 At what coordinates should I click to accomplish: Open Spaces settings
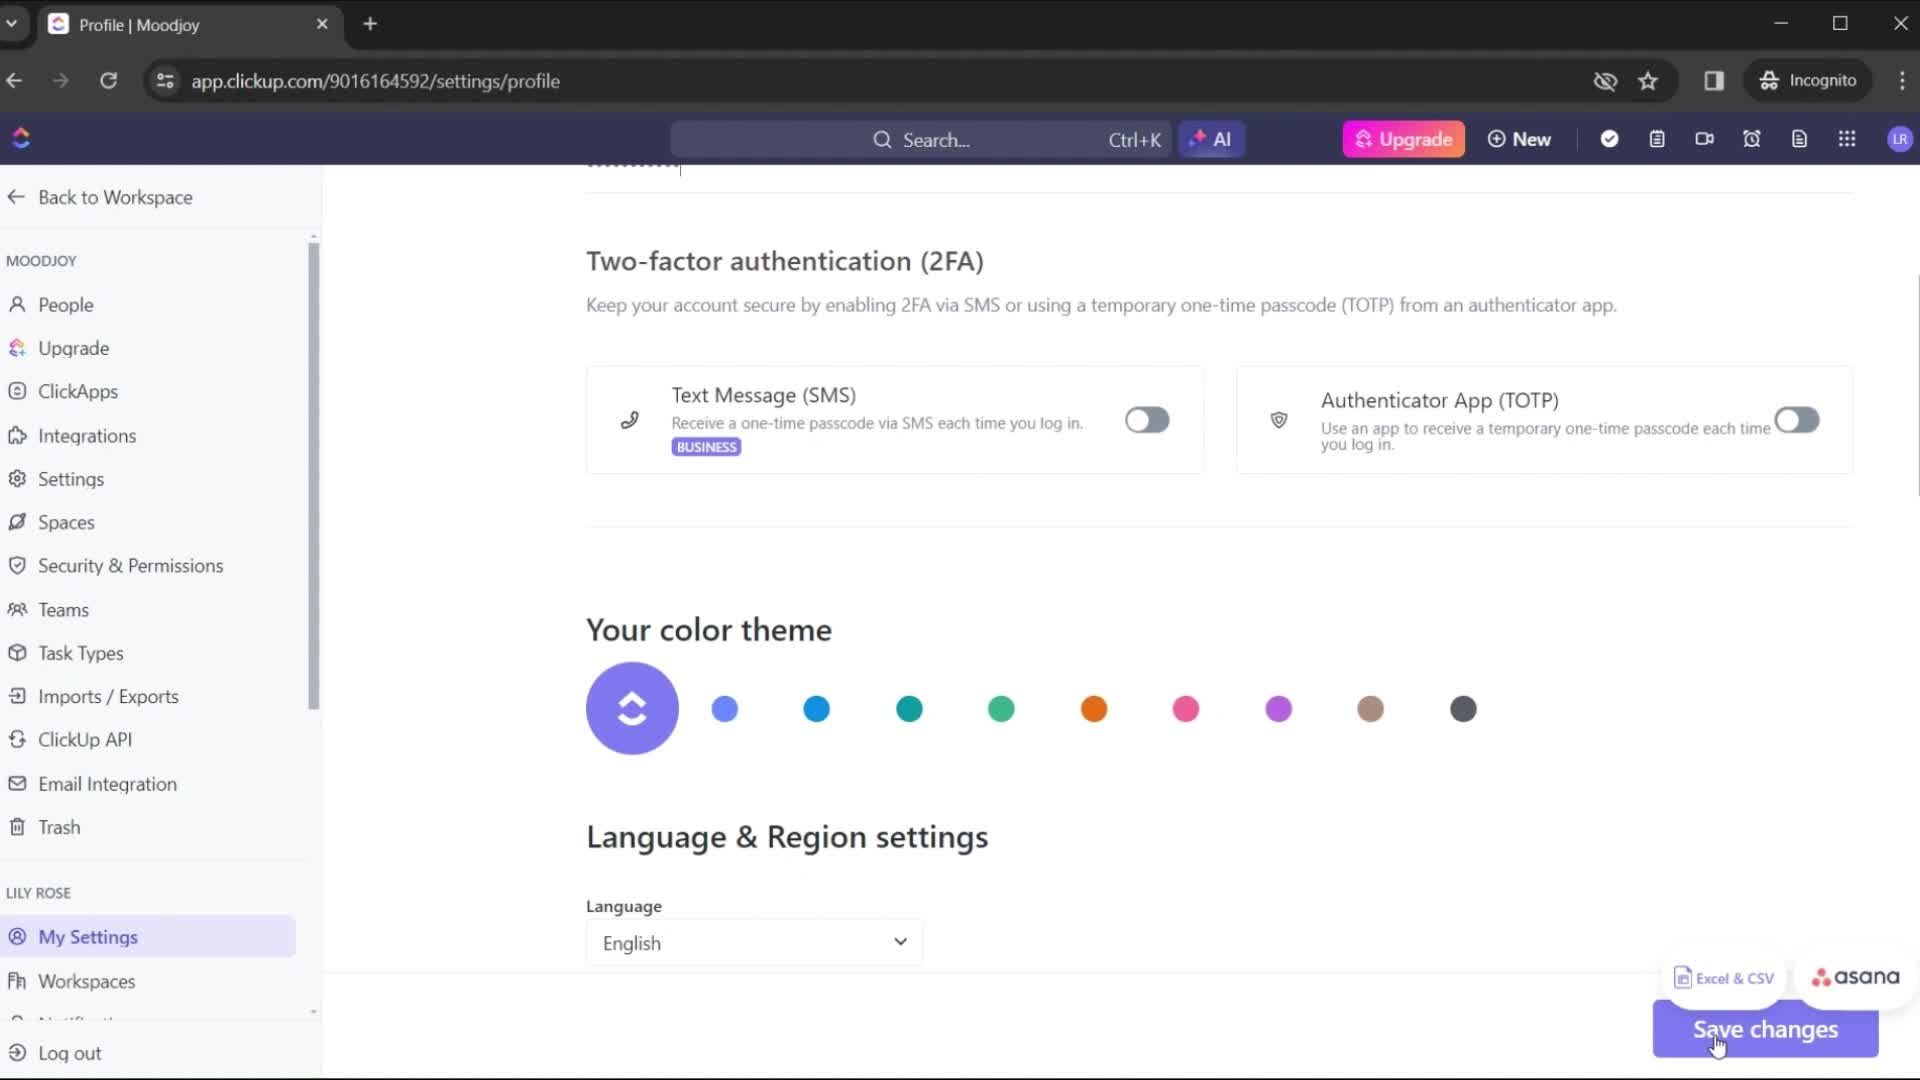click(66, 523)
